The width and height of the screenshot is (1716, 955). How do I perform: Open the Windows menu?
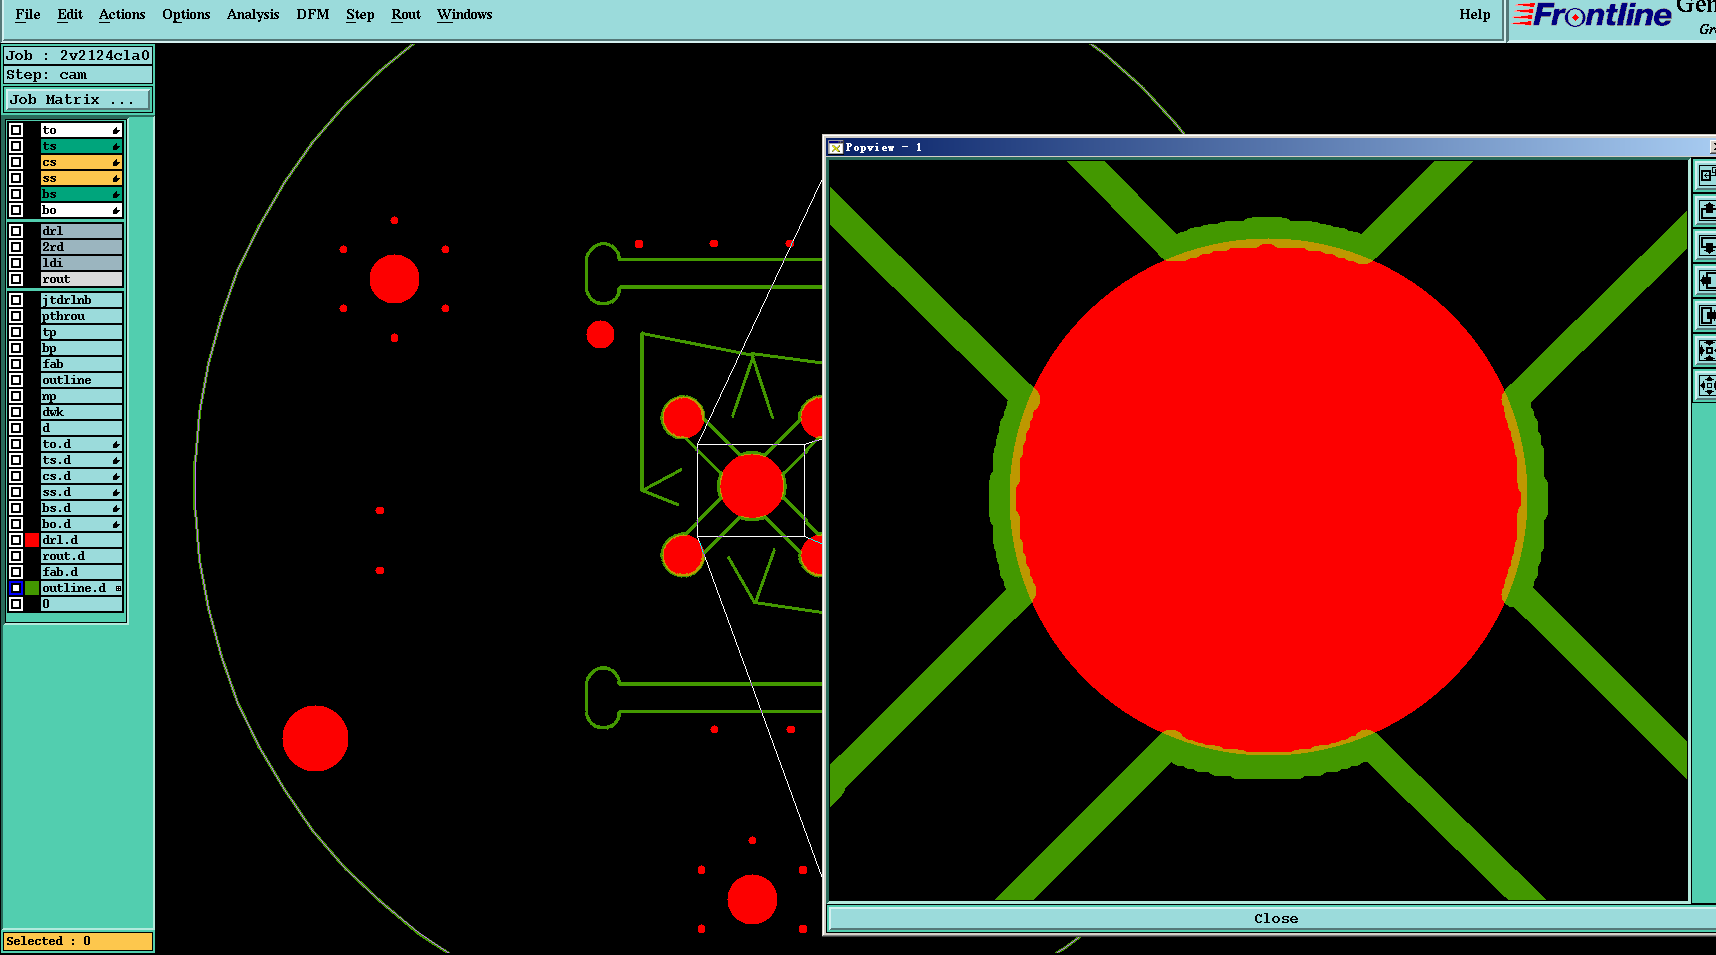click(465, 14)
